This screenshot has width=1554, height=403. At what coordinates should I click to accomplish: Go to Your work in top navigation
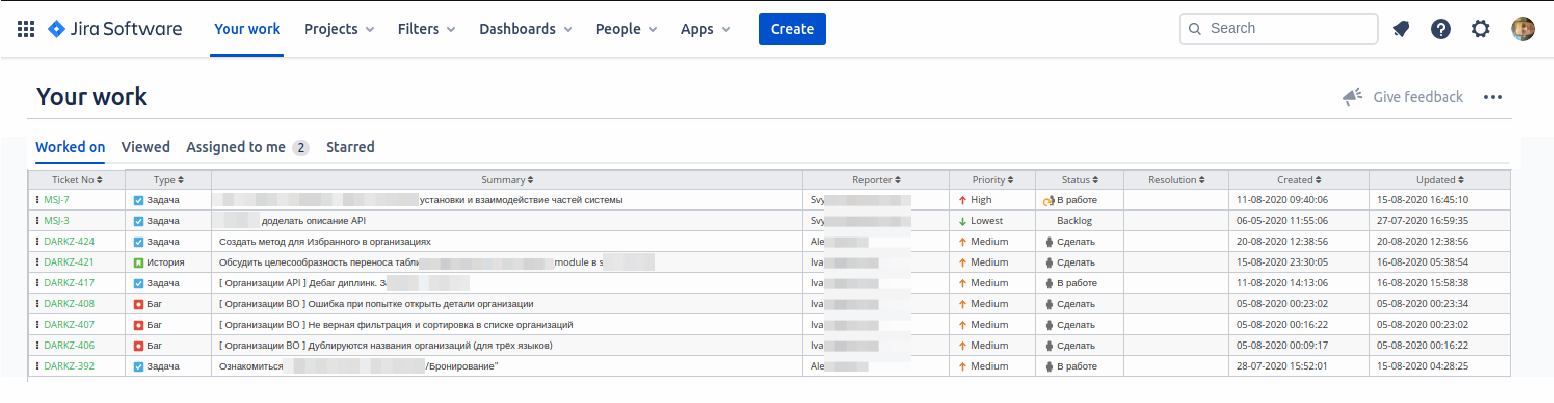tap(247, 29)
